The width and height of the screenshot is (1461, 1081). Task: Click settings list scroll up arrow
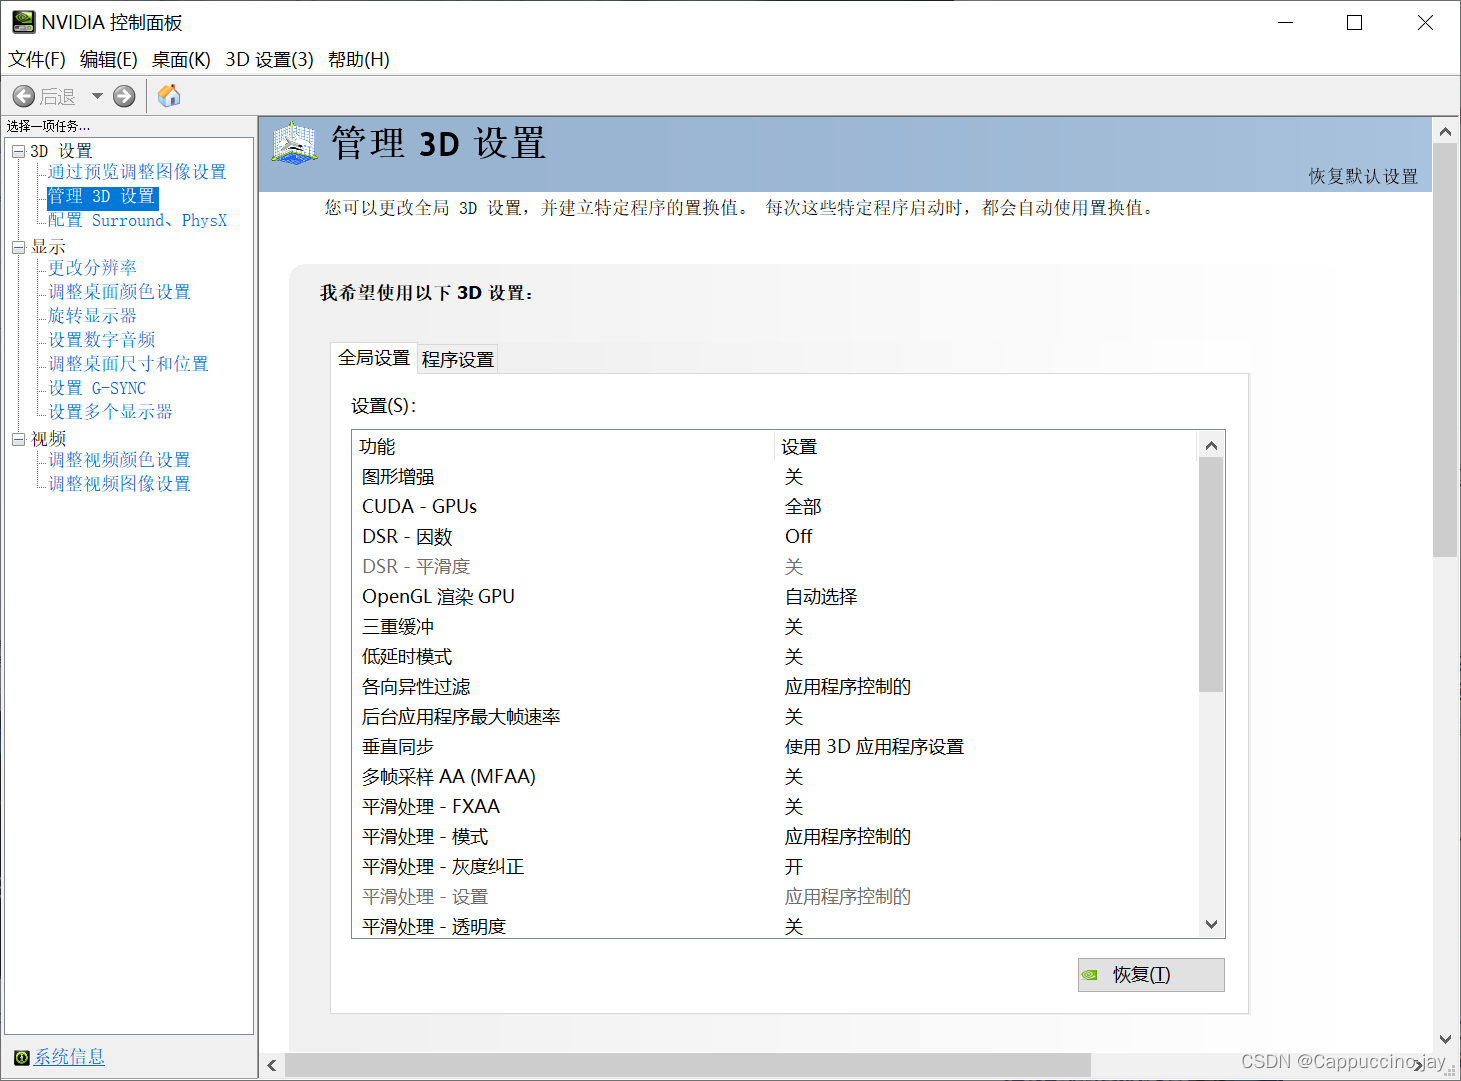1211,445
